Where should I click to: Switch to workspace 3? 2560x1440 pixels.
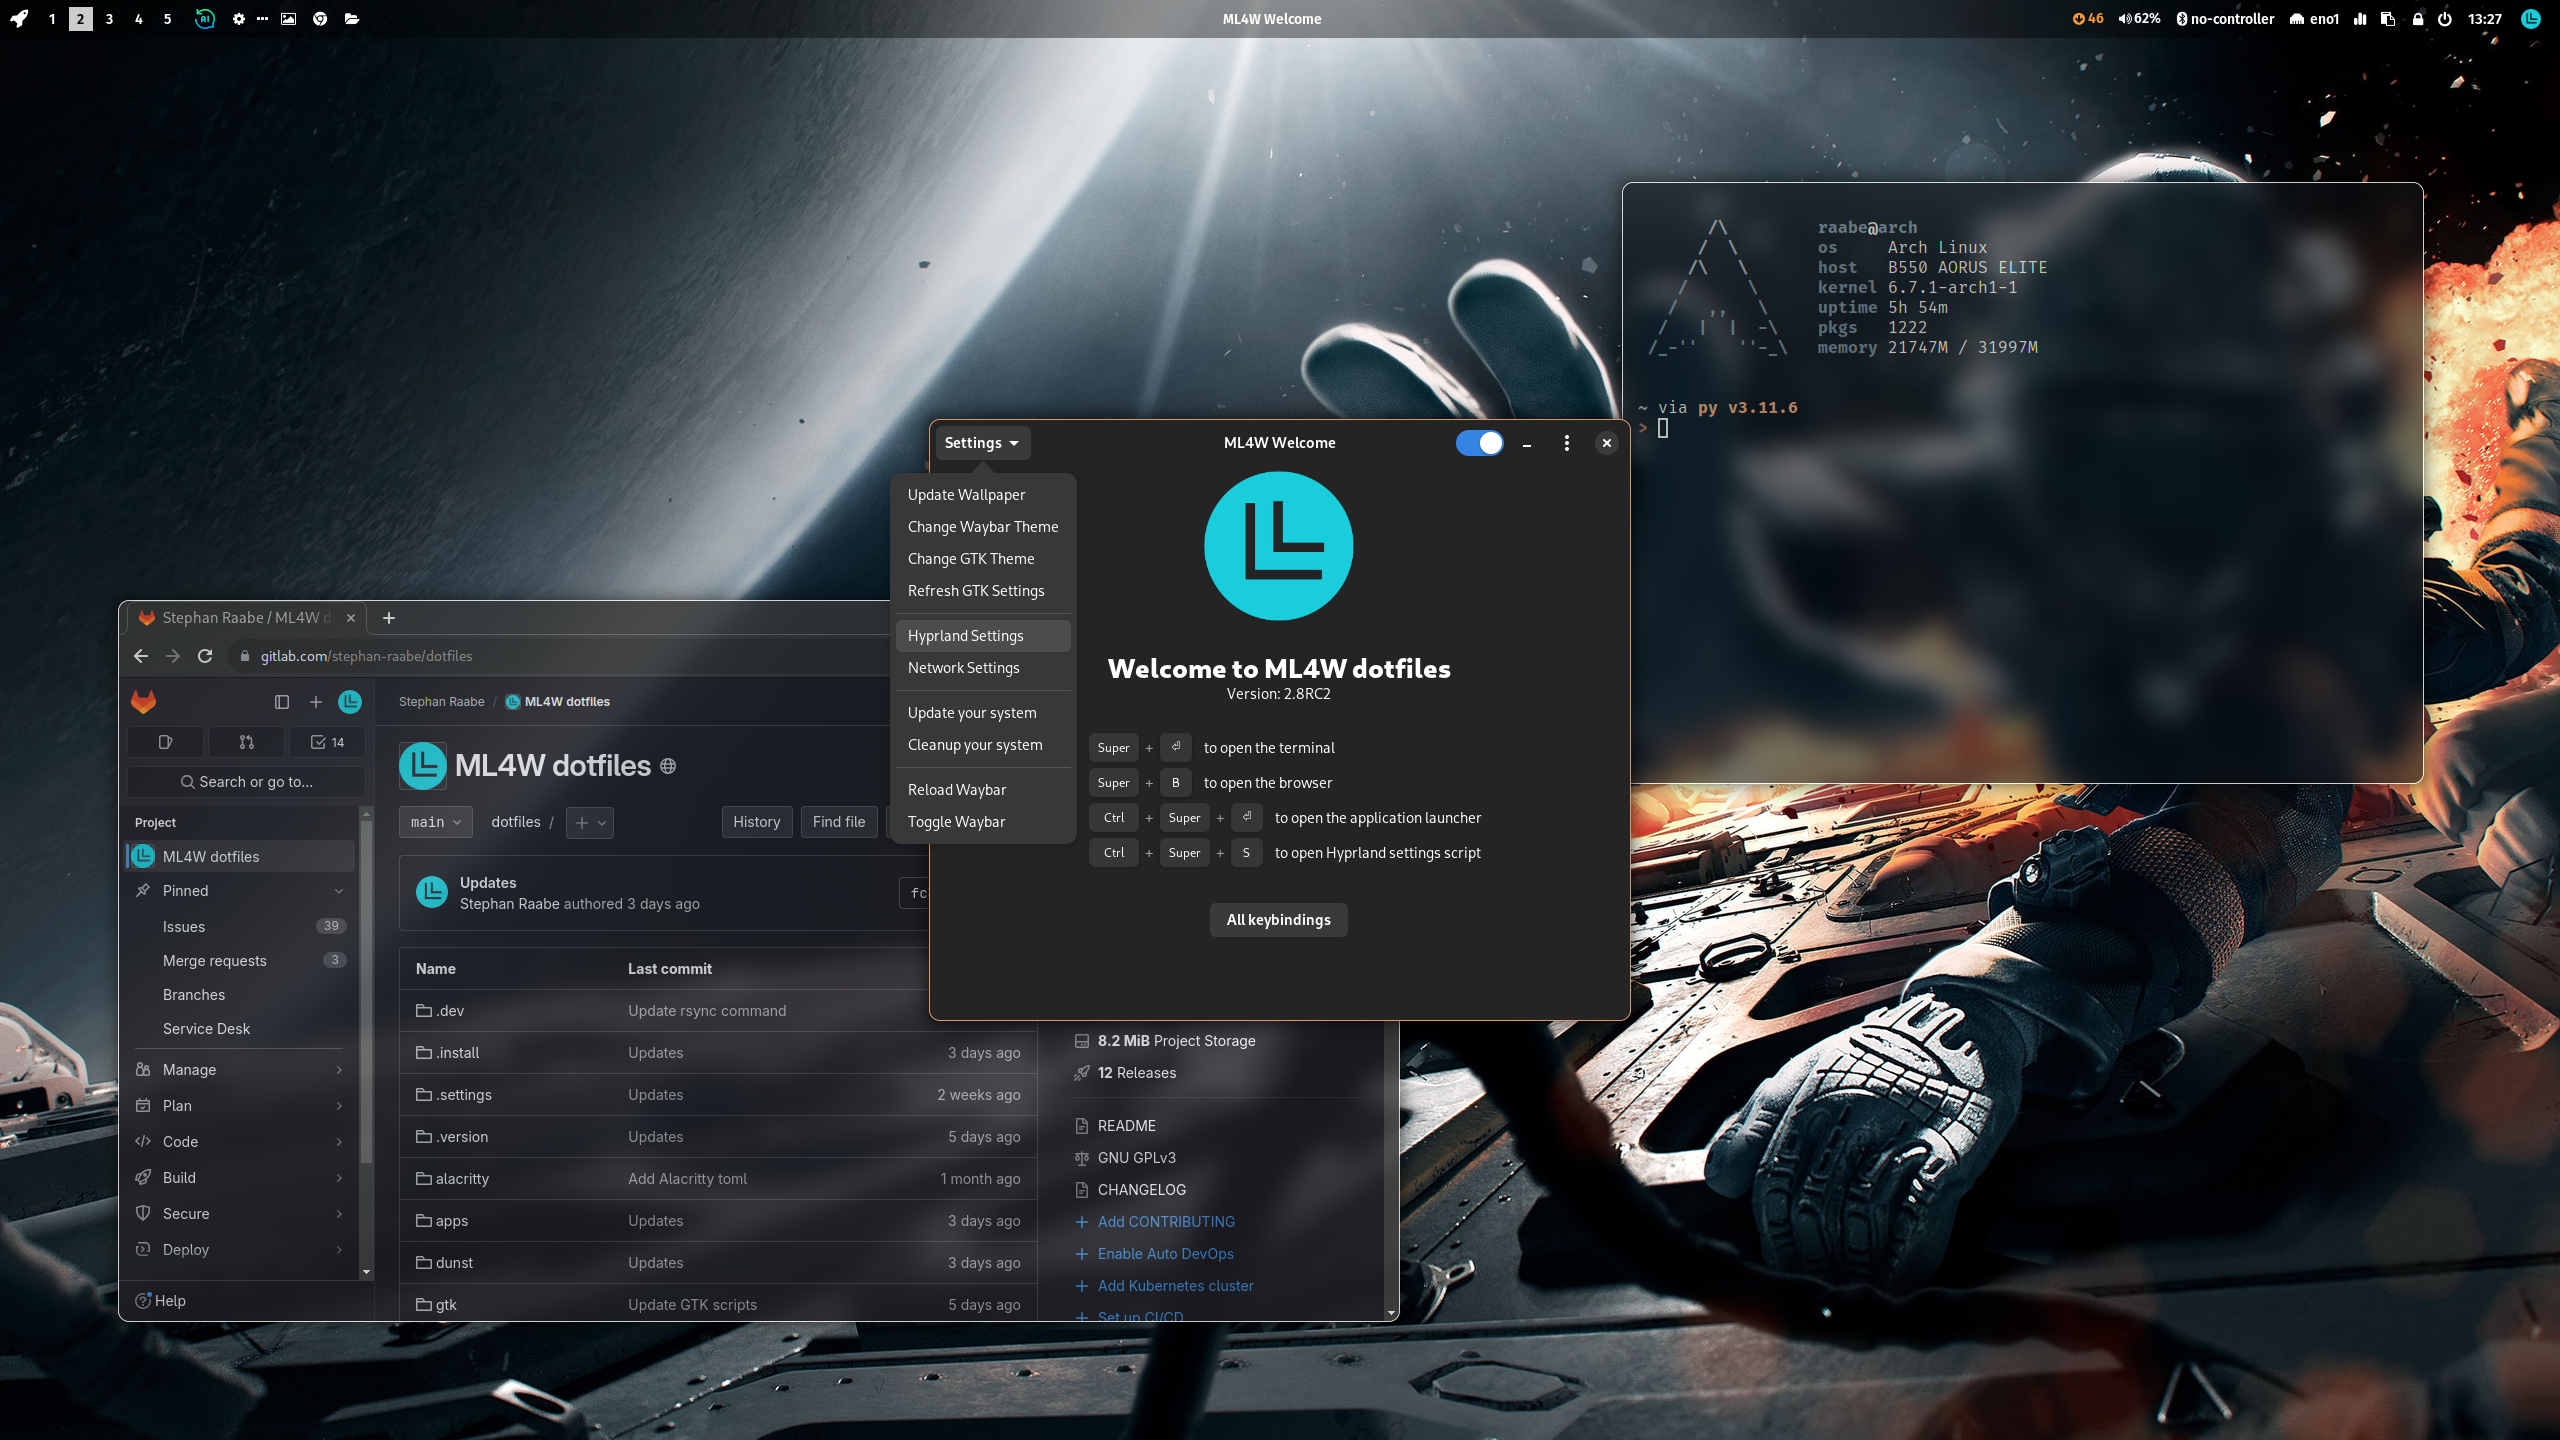point(109,18)
